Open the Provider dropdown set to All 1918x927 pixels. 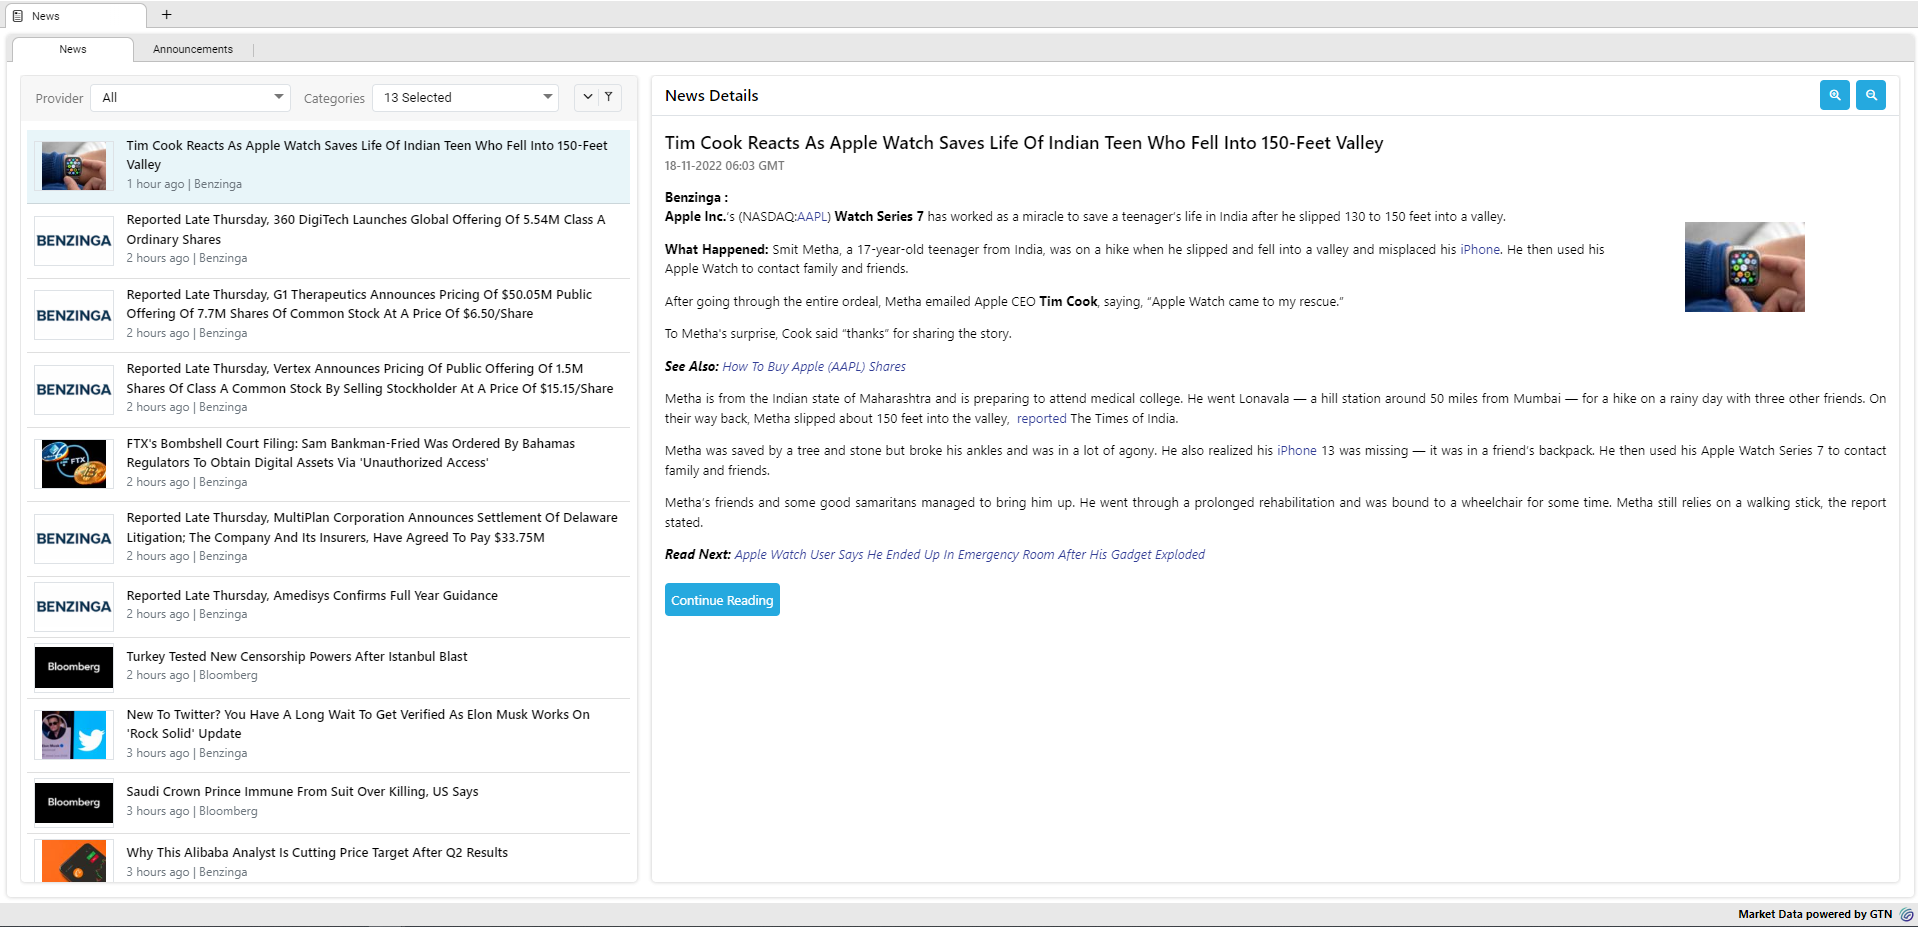pyautogui.click(x=190, y=97)
